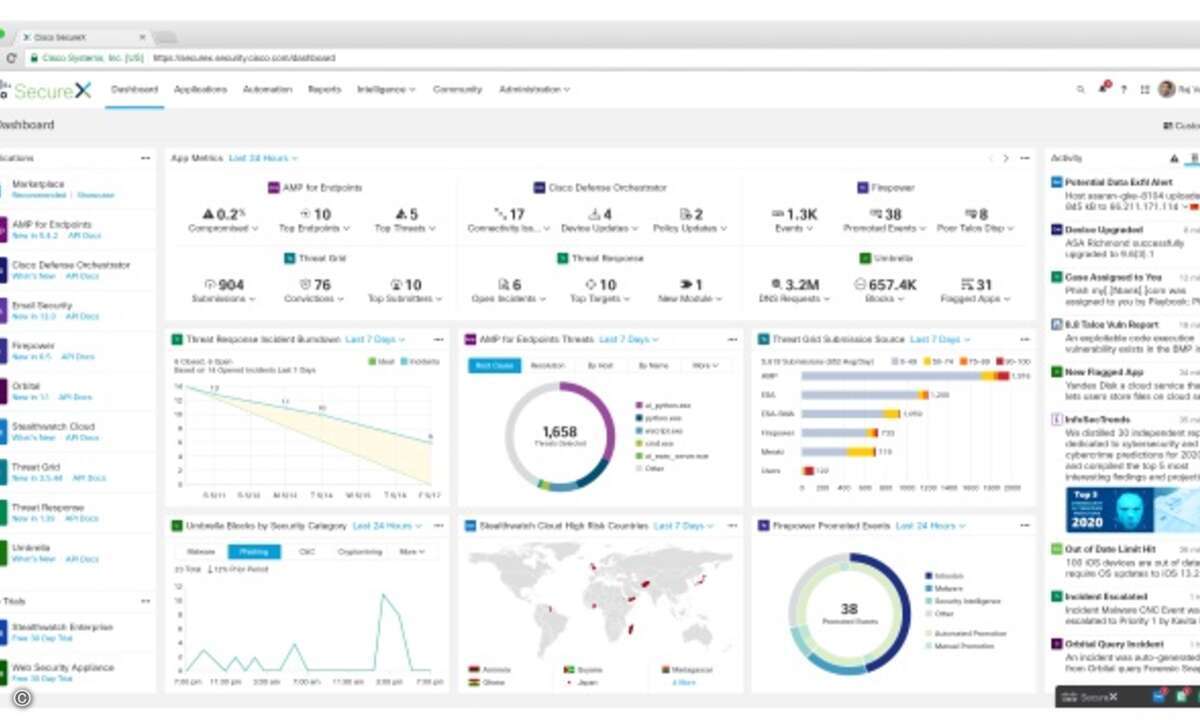This screenshot has height=720, width=1200.
Task: Go to previous App Metrics page arrow
Action: click(x=991, y=158)
